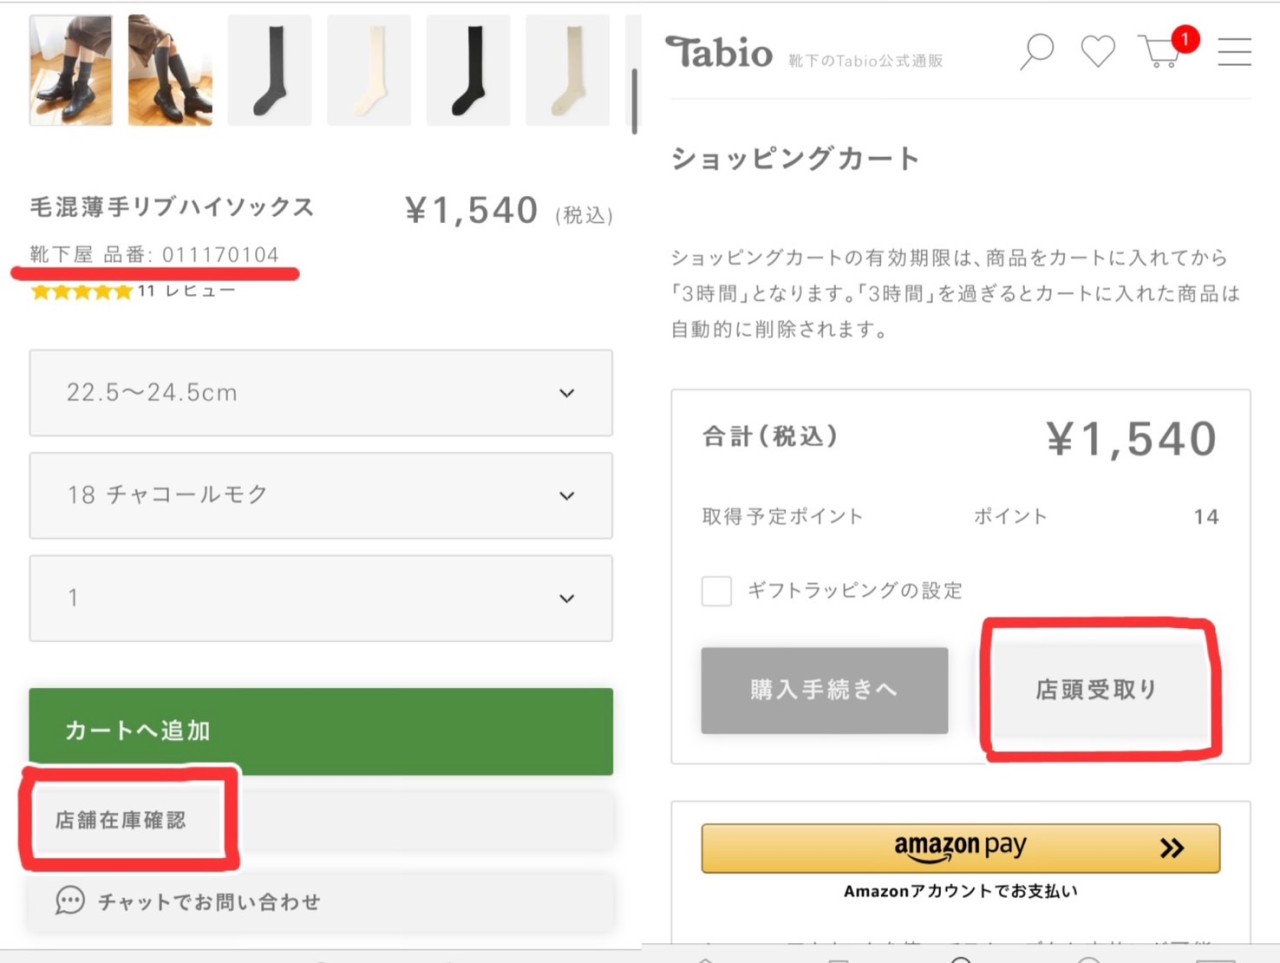Click the Amazon Pay double-arrow icon

1172,849
